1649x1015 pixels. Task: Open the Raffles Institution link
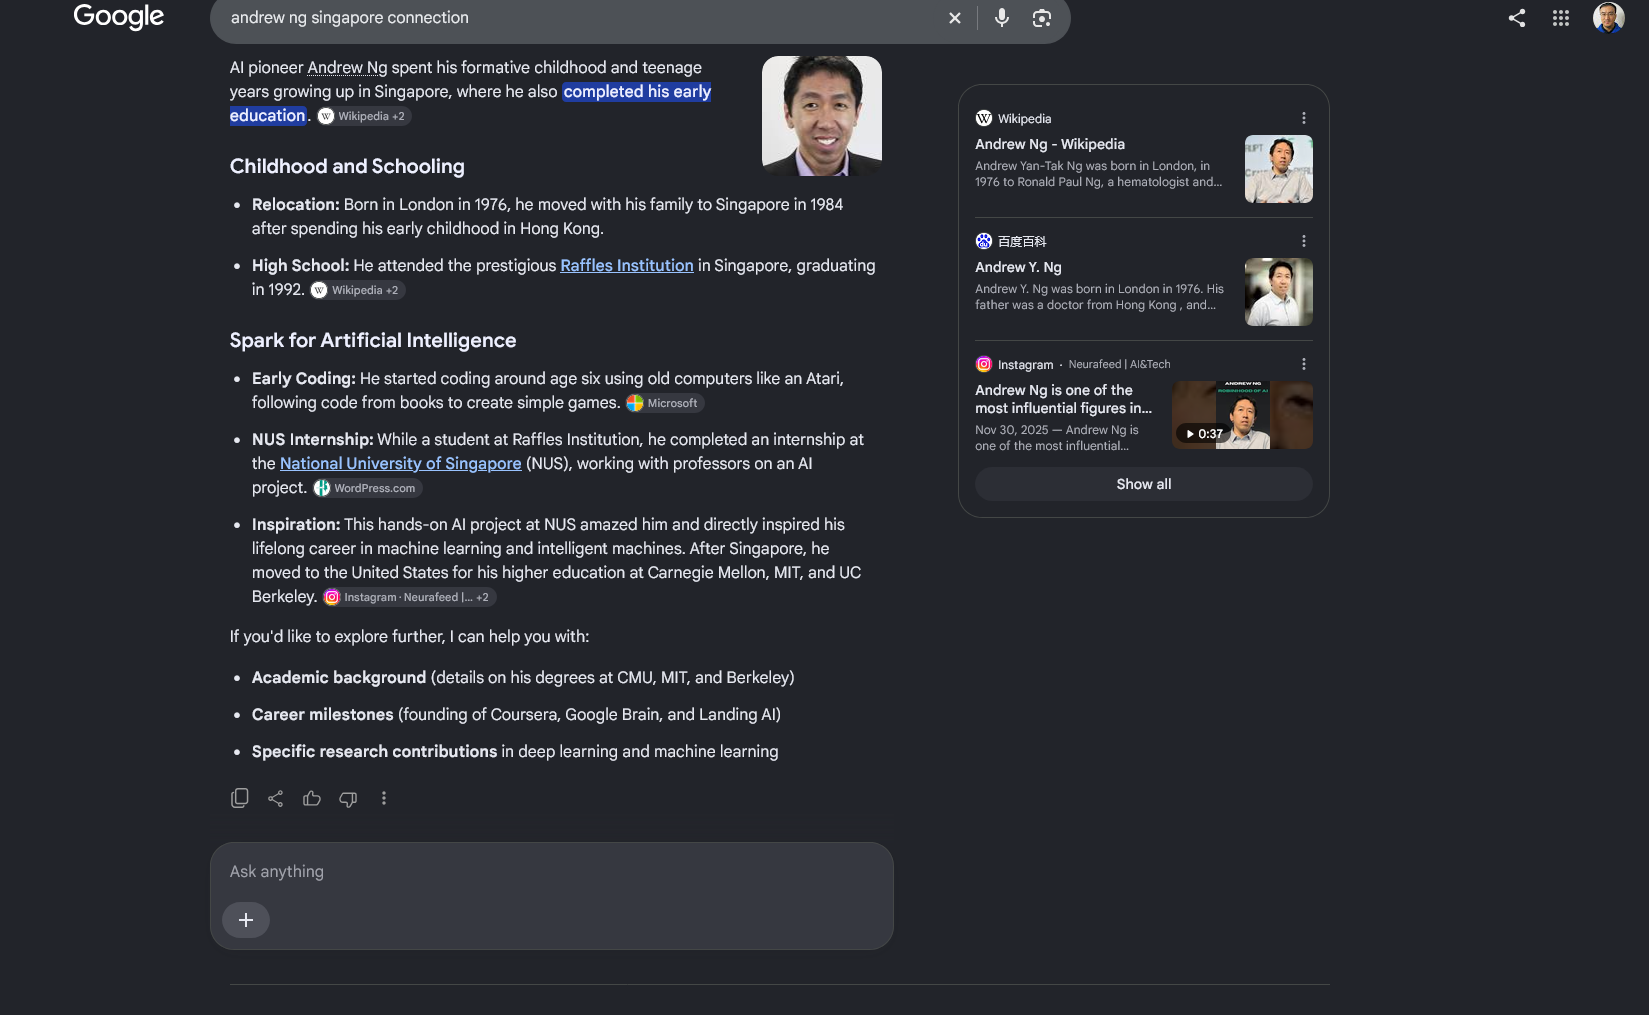[627, 265]
